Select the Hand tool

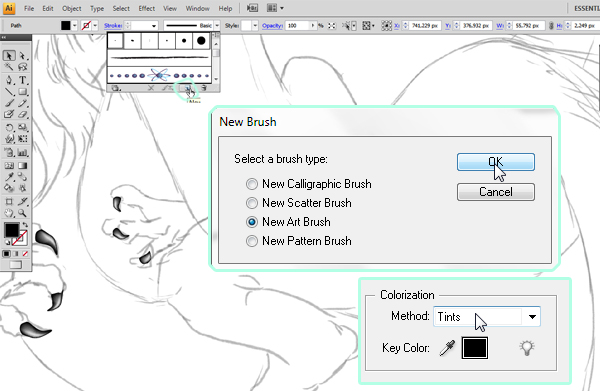click(8, 213)
